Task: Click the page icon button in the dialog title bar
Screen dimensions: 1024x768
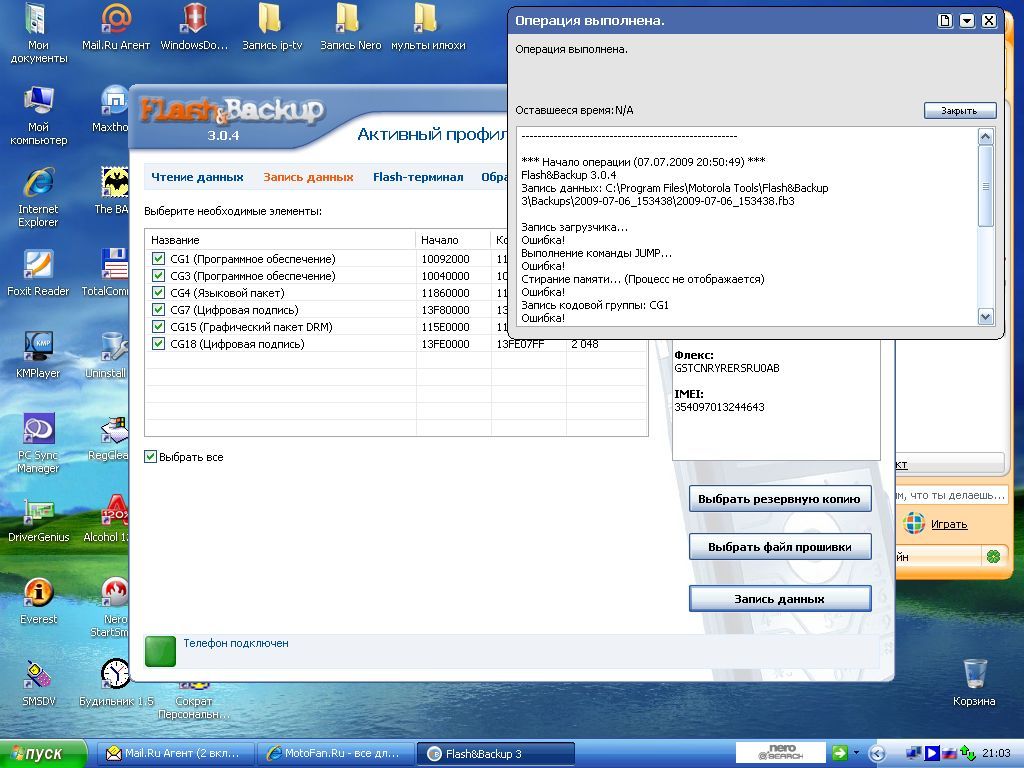Action: [x=945, y=21]
